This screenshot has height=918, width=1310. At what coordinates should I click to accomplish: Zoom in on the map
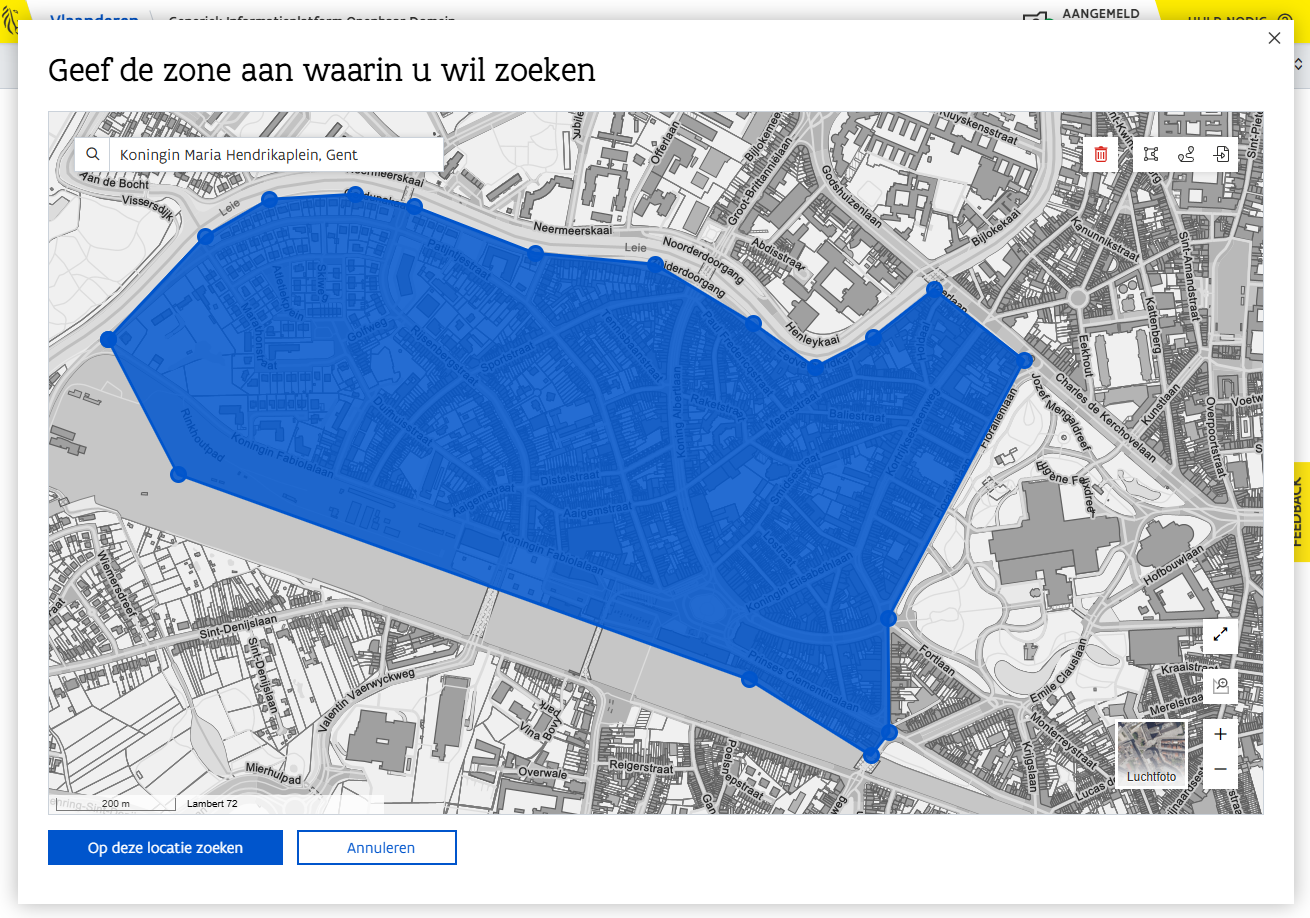(x=1220, y=735)
